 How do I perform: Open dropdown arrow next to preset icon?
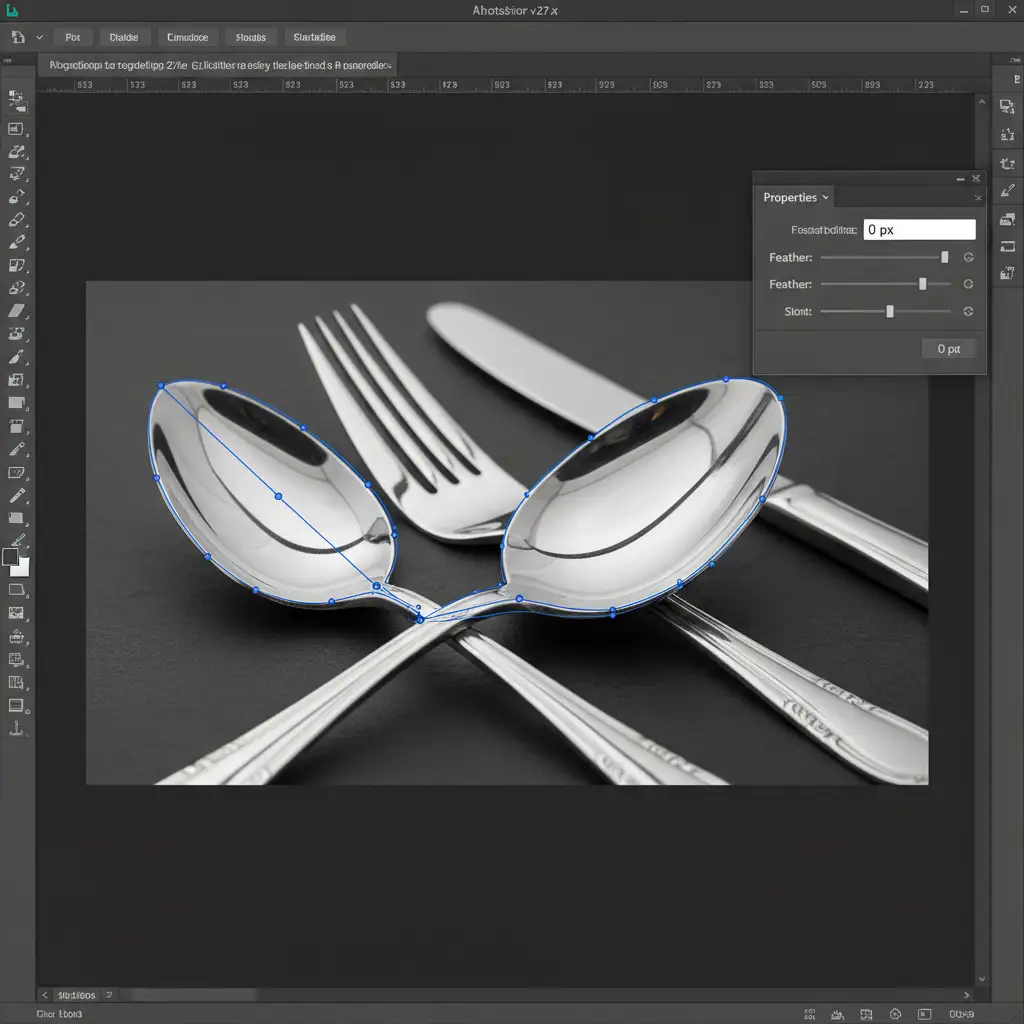point(40,37)
